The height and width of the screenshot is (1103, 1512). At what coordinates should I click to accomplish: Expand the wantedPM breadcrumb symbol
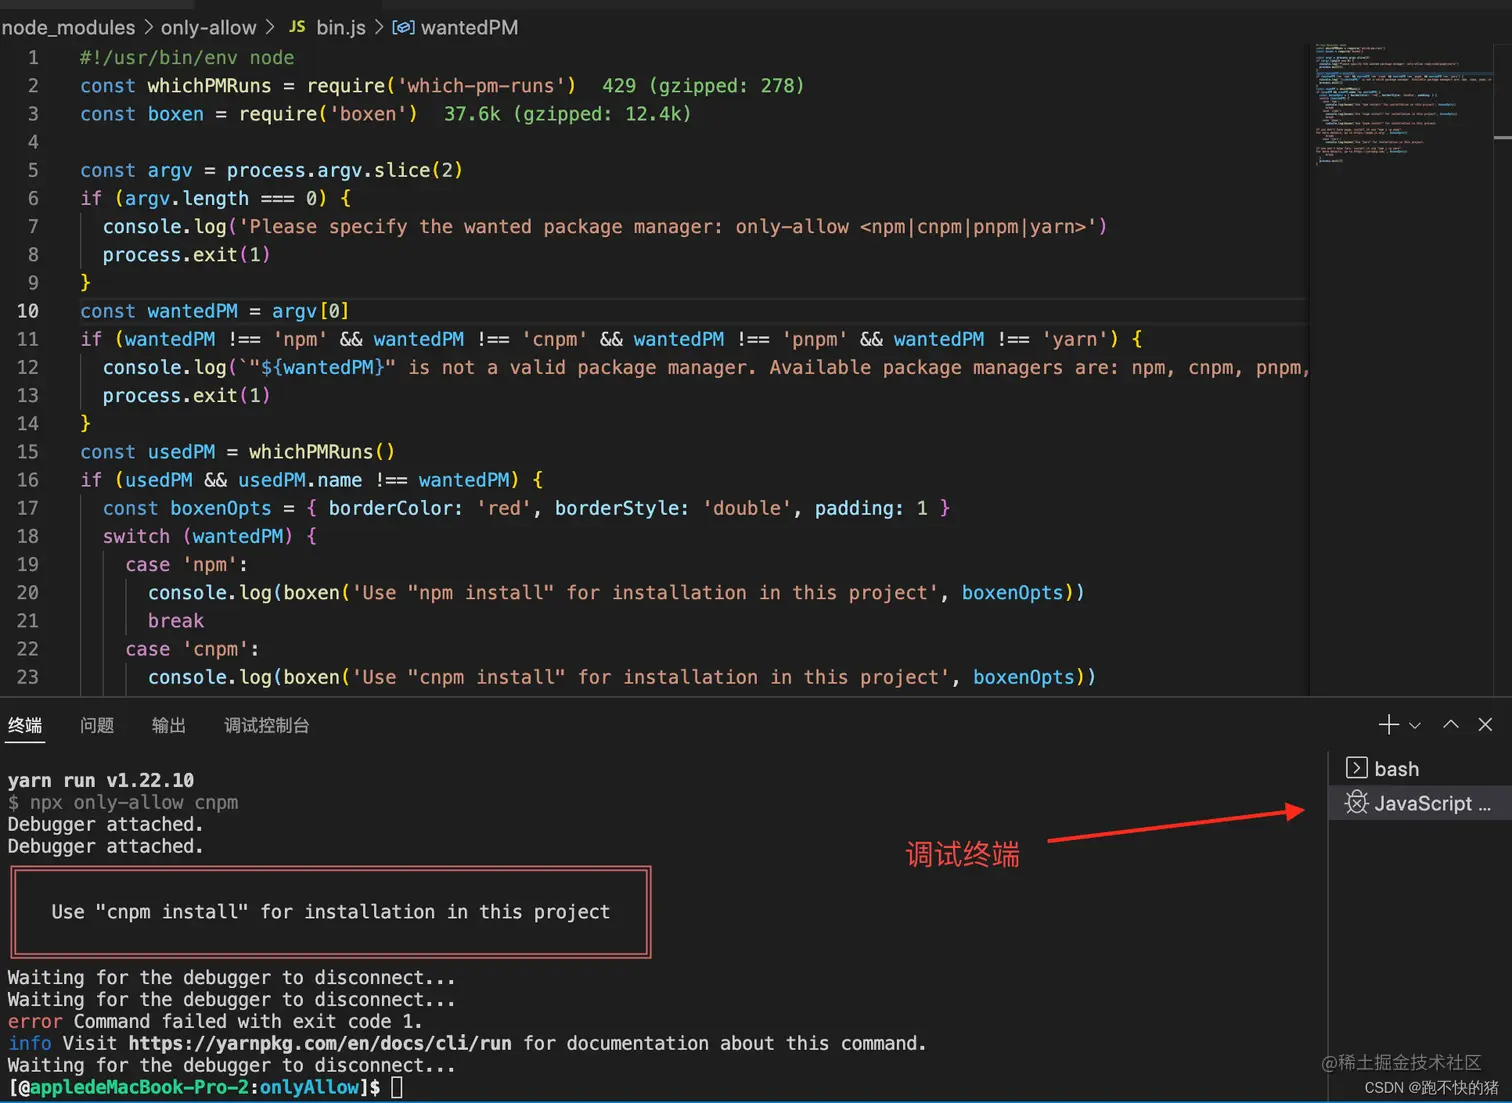point(469,27)
